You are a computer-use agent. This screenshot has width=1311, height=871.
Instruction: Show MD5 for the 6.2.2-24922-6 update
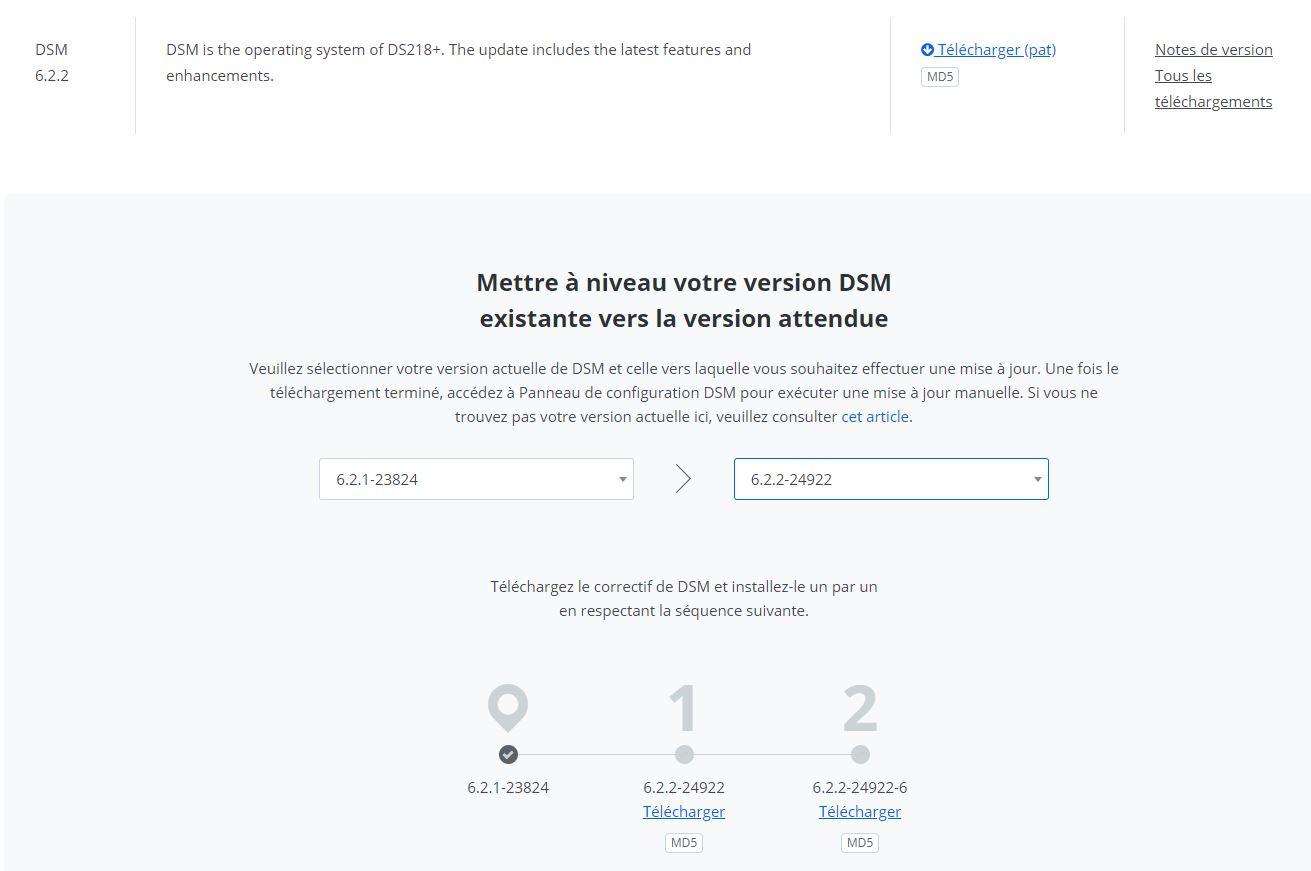coord(860,843)
